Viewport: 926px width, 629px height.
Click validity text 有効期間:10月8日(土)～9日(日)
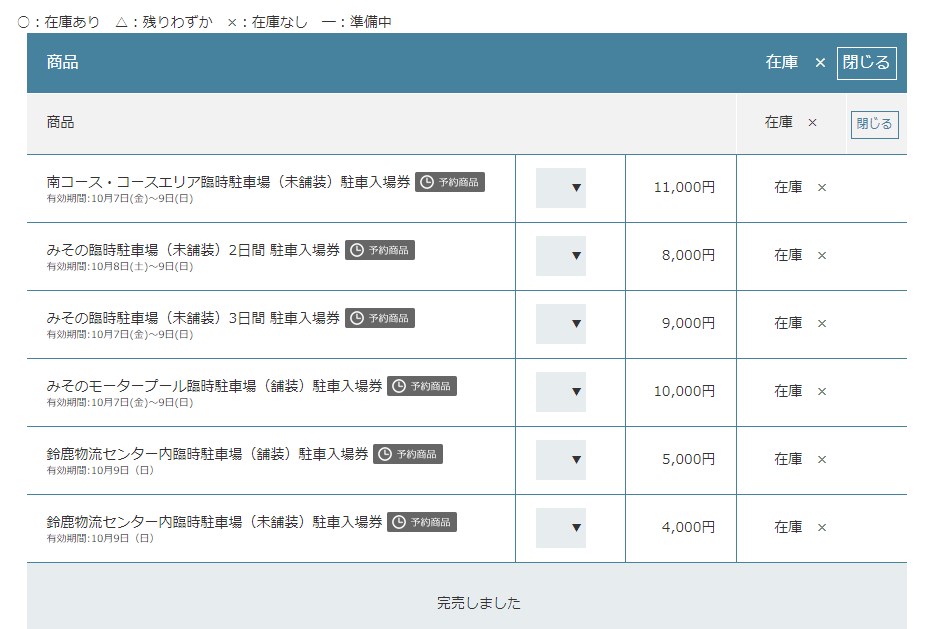point(120,266)
